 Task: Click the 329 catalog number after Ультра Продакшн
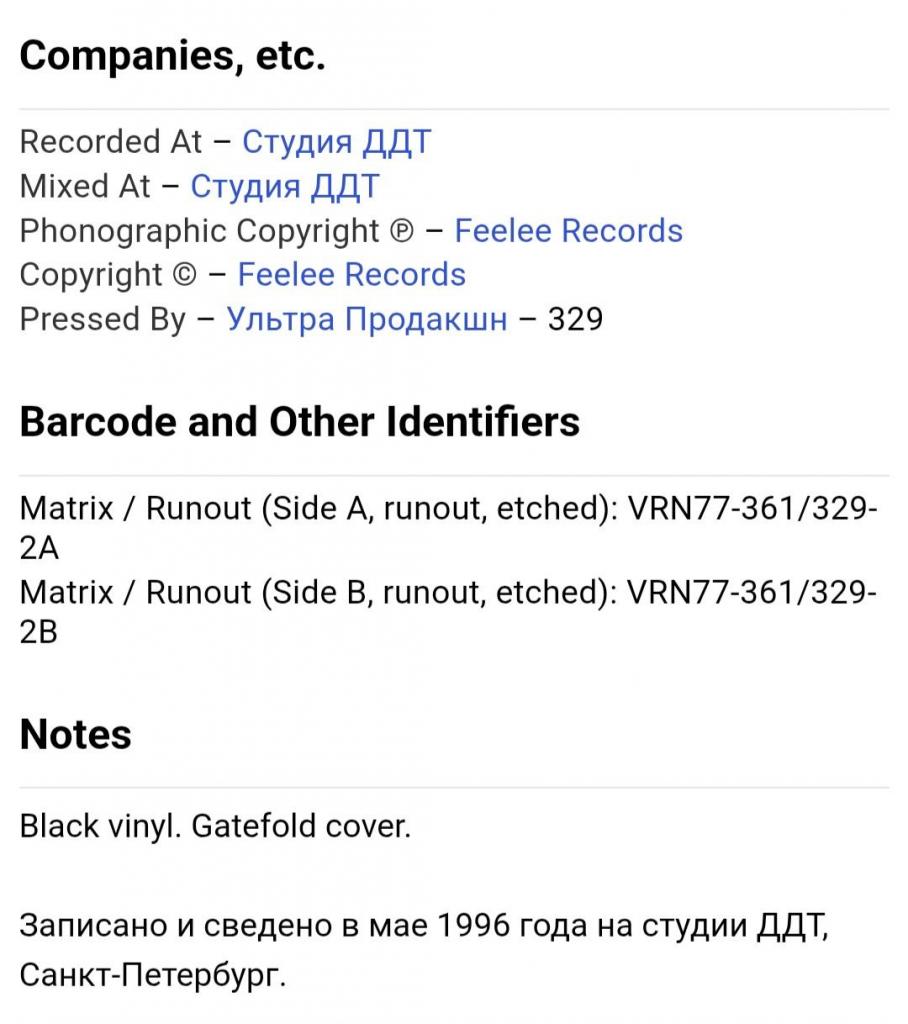coord(575,319)
